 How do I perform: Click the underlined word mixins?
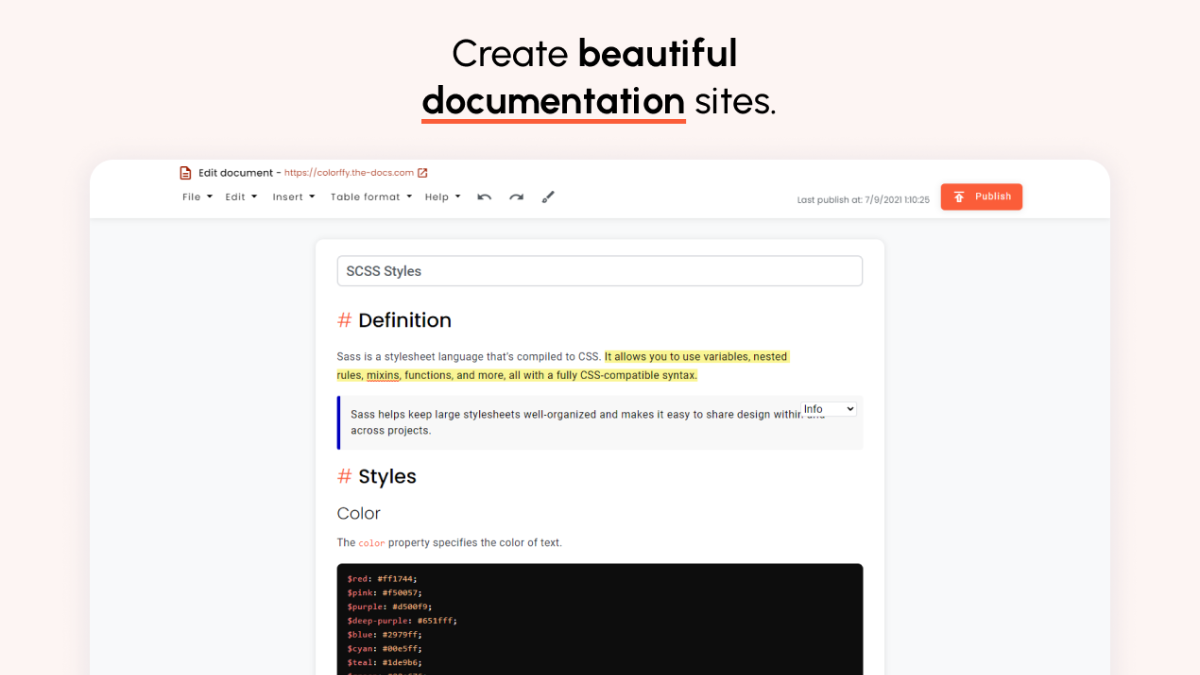[x=383, y=376]
